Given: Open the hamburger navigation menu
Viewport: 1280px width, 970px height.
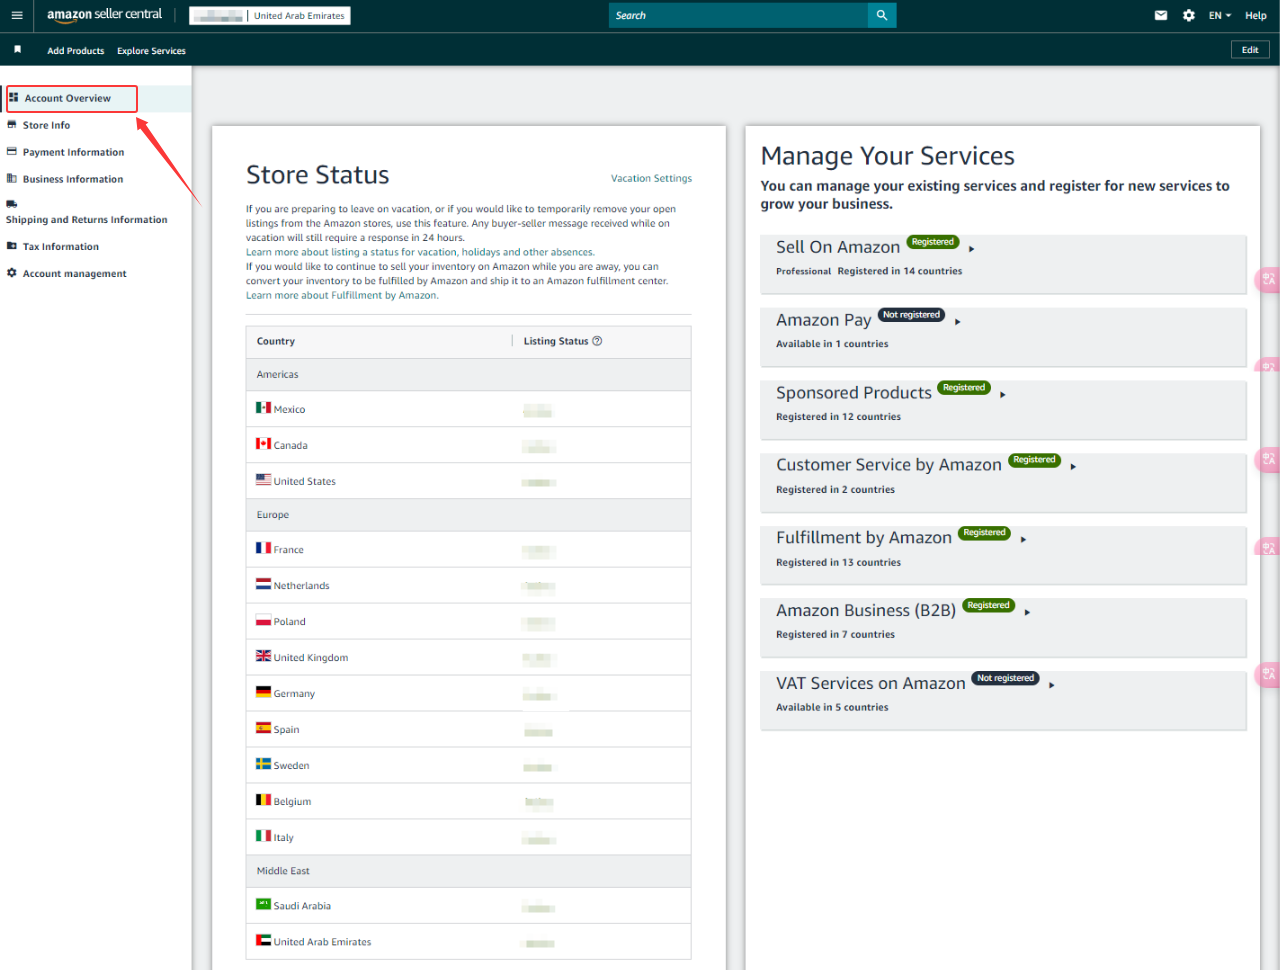Looking at the screenshot, I should click(x=16, y=15).
